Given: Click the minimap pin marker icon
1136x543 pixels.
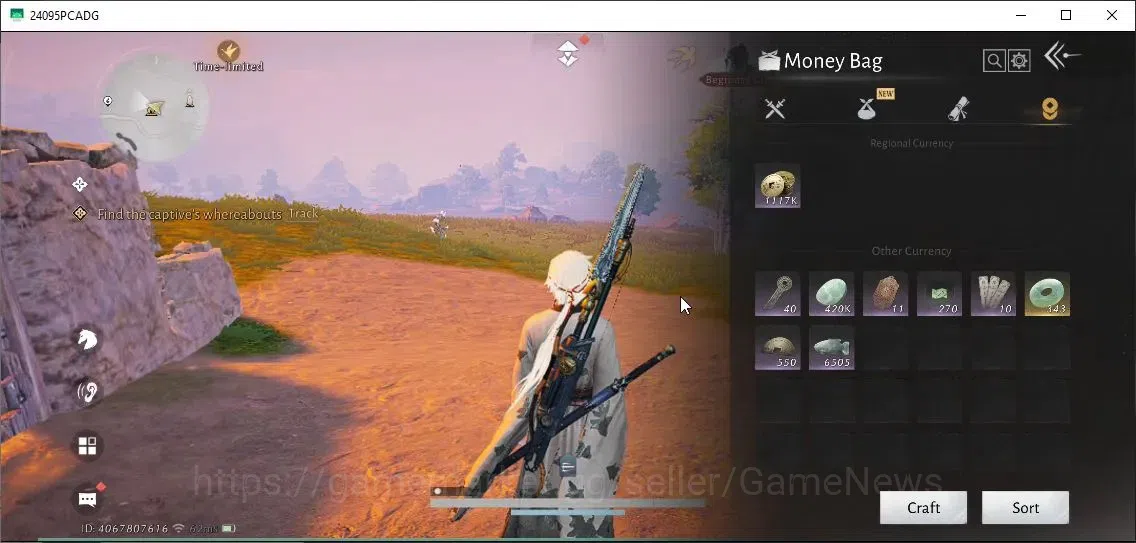Looking at the screenshot, I should tap(107, 101).
